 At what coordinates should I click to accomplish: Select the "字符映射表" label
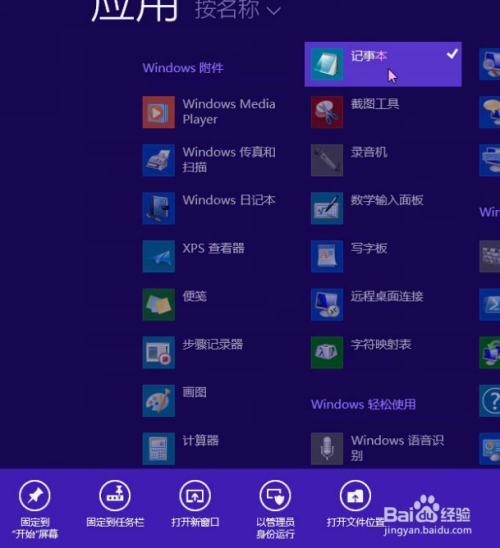tap(381, 344)
